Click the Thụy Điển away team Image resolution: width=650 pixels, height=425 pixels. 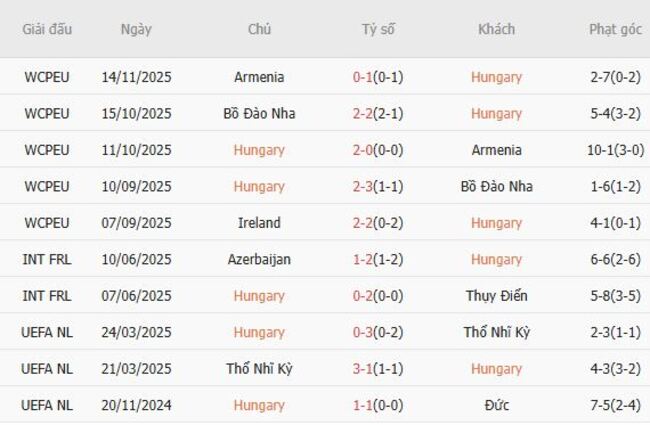click(x=496, y=296)
